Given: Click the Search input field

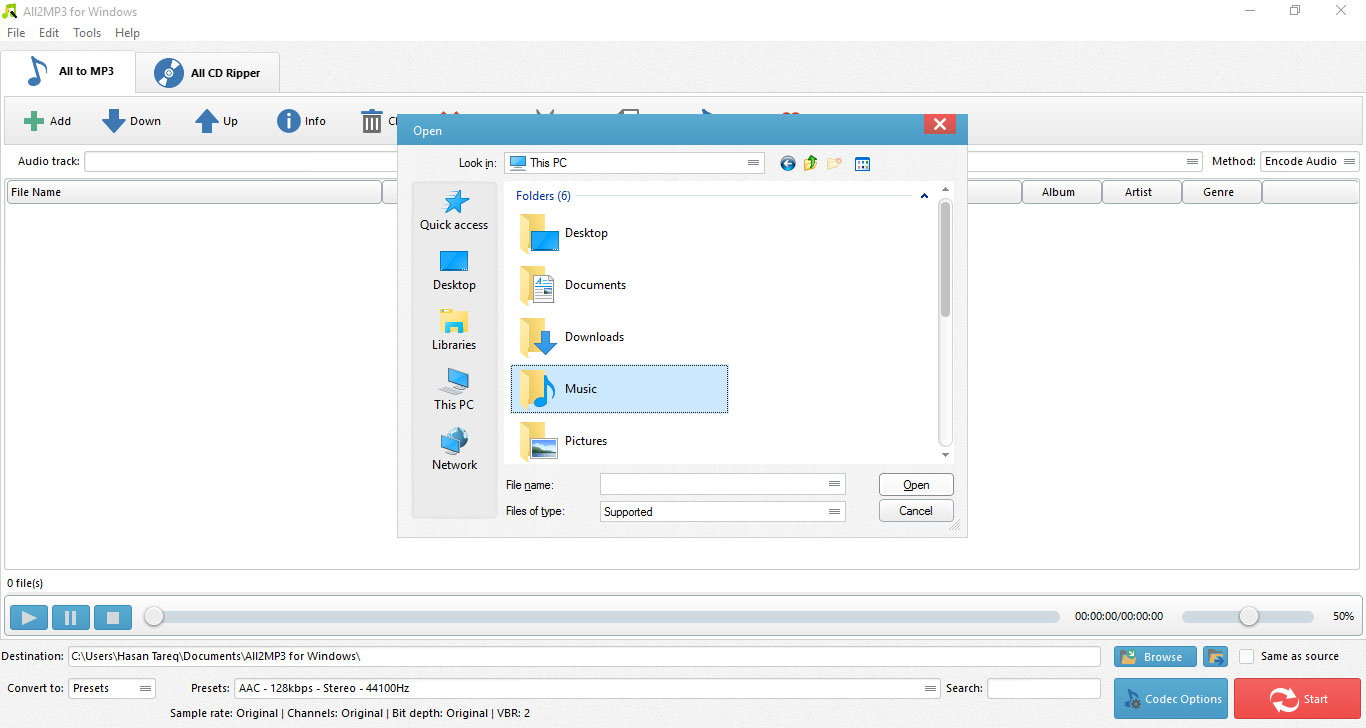Looking at the screenshot, I should (1044, 688).
